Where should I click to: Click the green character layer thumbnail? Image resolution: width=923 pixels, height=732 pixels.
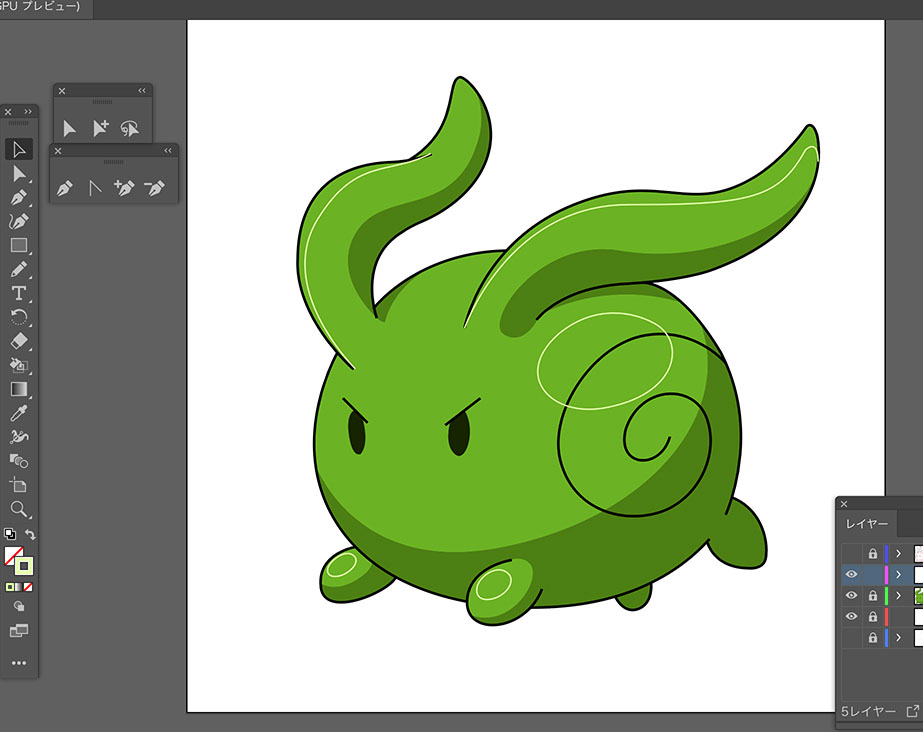coord(918,595)
